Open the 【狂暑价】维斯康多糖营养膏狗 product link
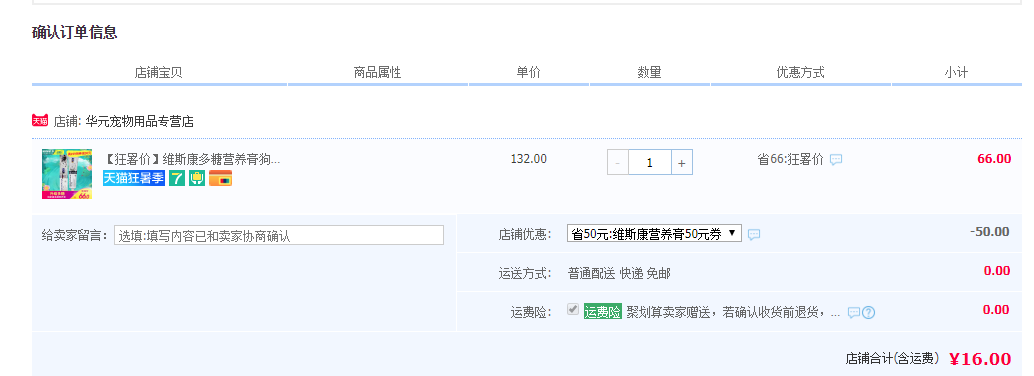Screen dimensions: 1034x376 coord(192,160)
